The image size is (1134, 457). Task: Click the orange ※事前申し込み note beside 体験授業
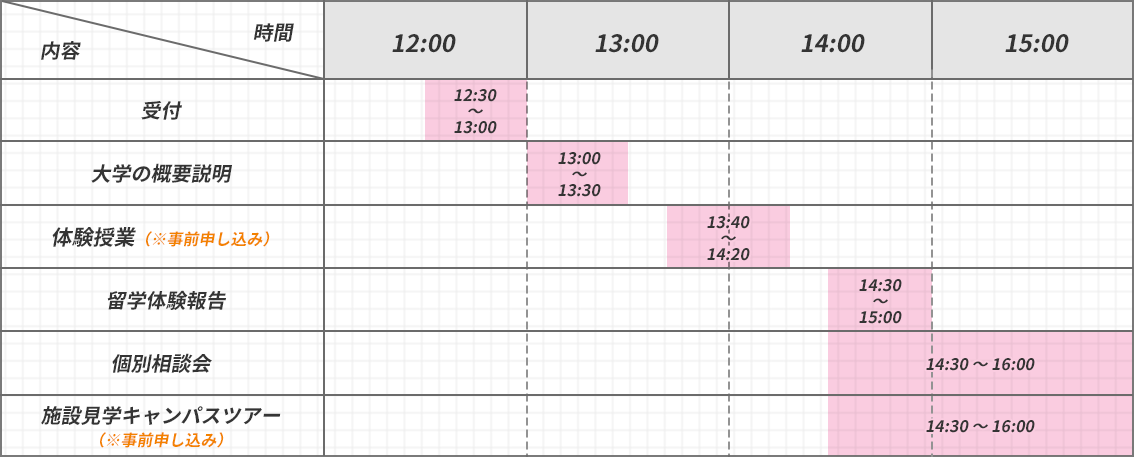tap(206, 239)
